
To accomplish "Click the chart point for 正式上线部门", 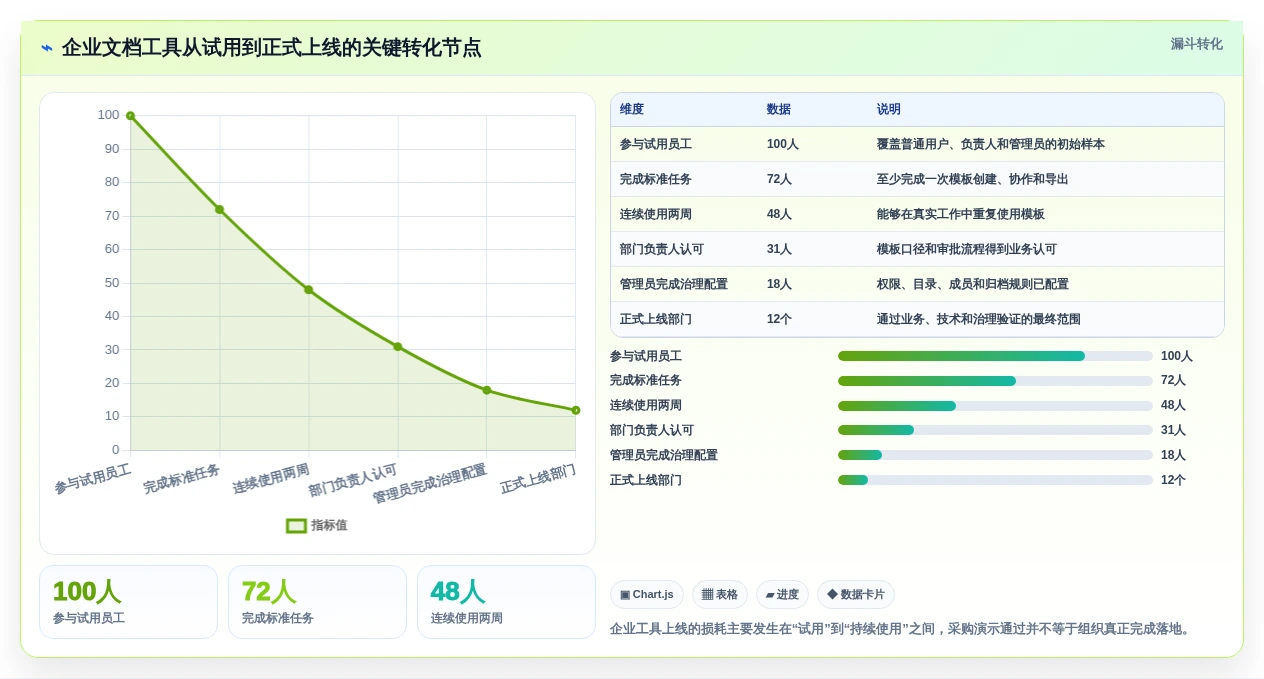I will click(576, 410).
